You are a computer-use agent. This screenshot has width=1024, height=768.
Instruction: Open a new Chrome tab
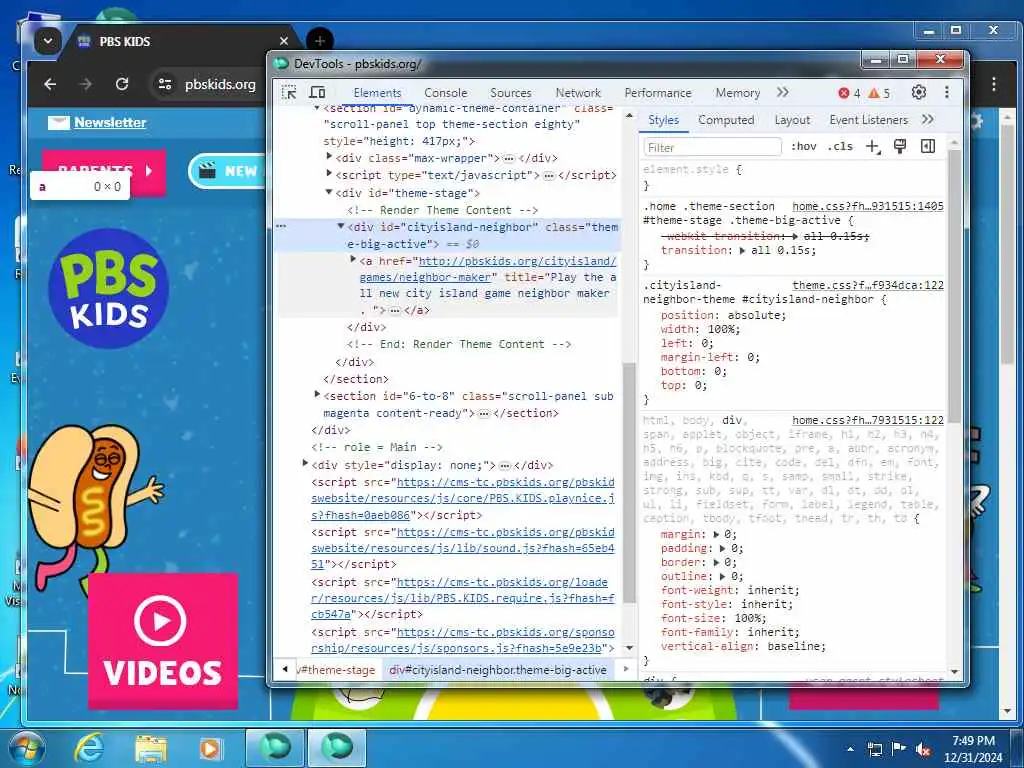tap(319, 41)
